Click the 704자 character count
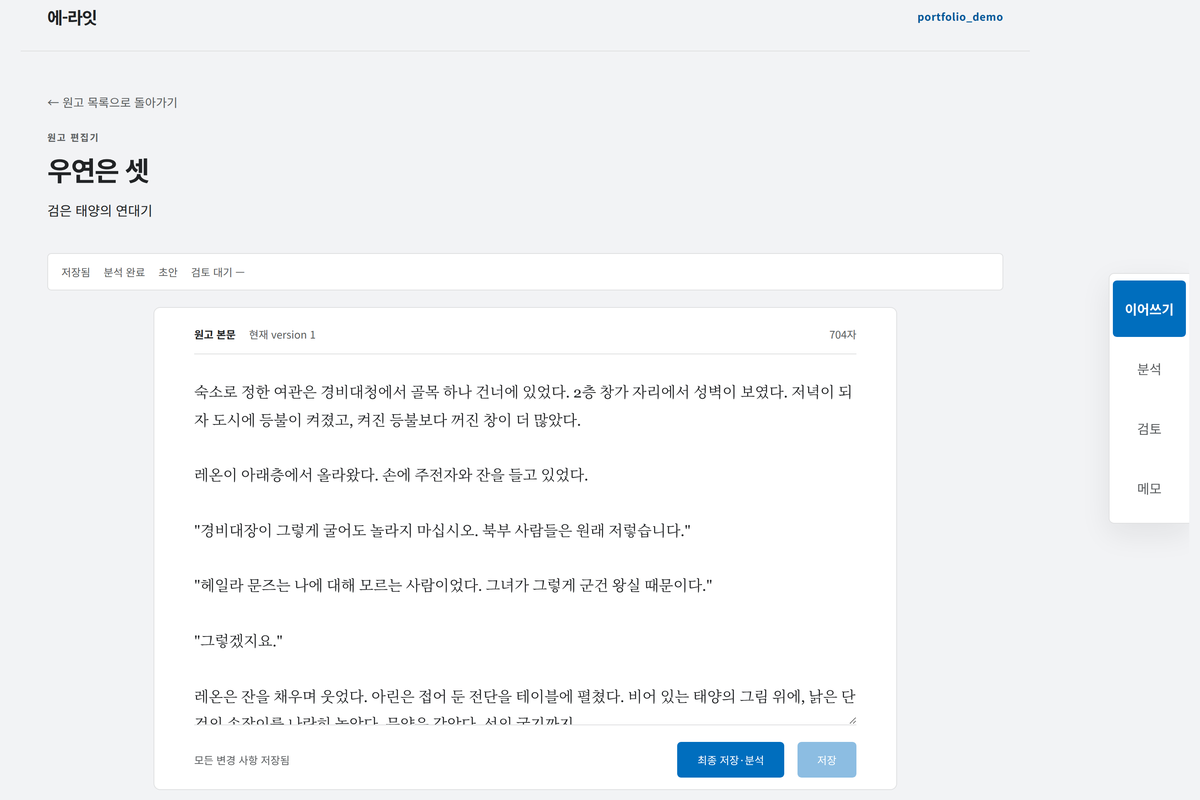1200x800 pixels. tap(842, 335)
